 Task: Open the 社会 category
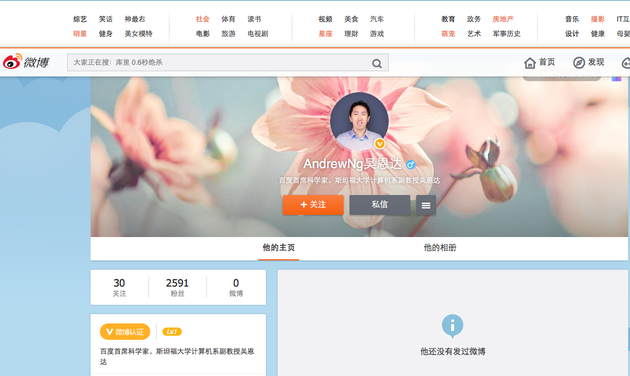point(202,19)
